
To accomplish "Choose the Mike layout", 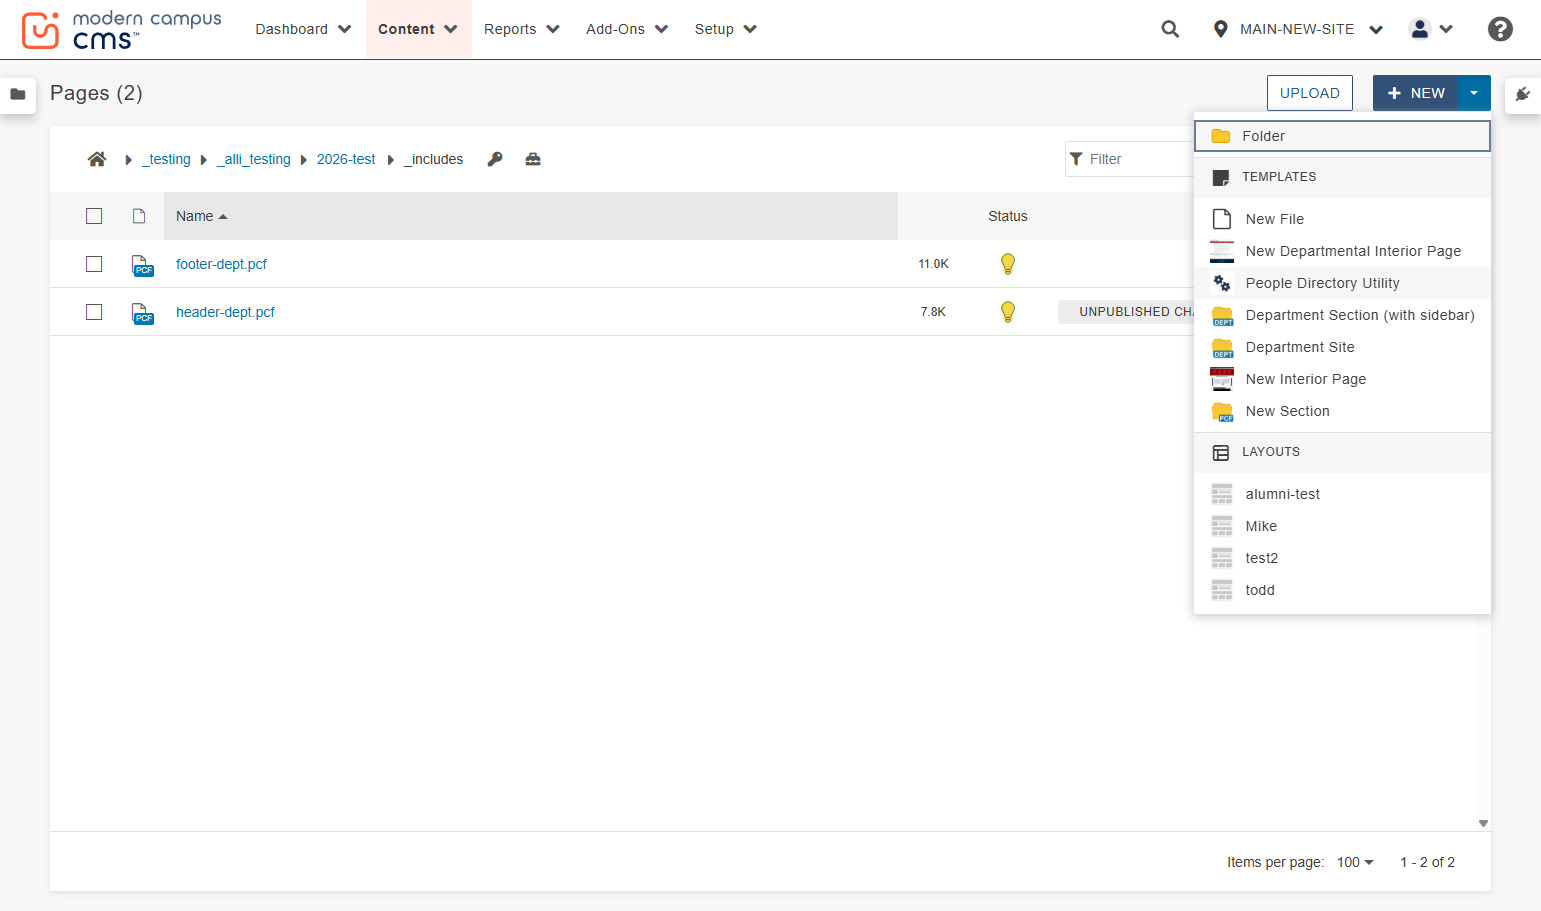I will 1342,526.
